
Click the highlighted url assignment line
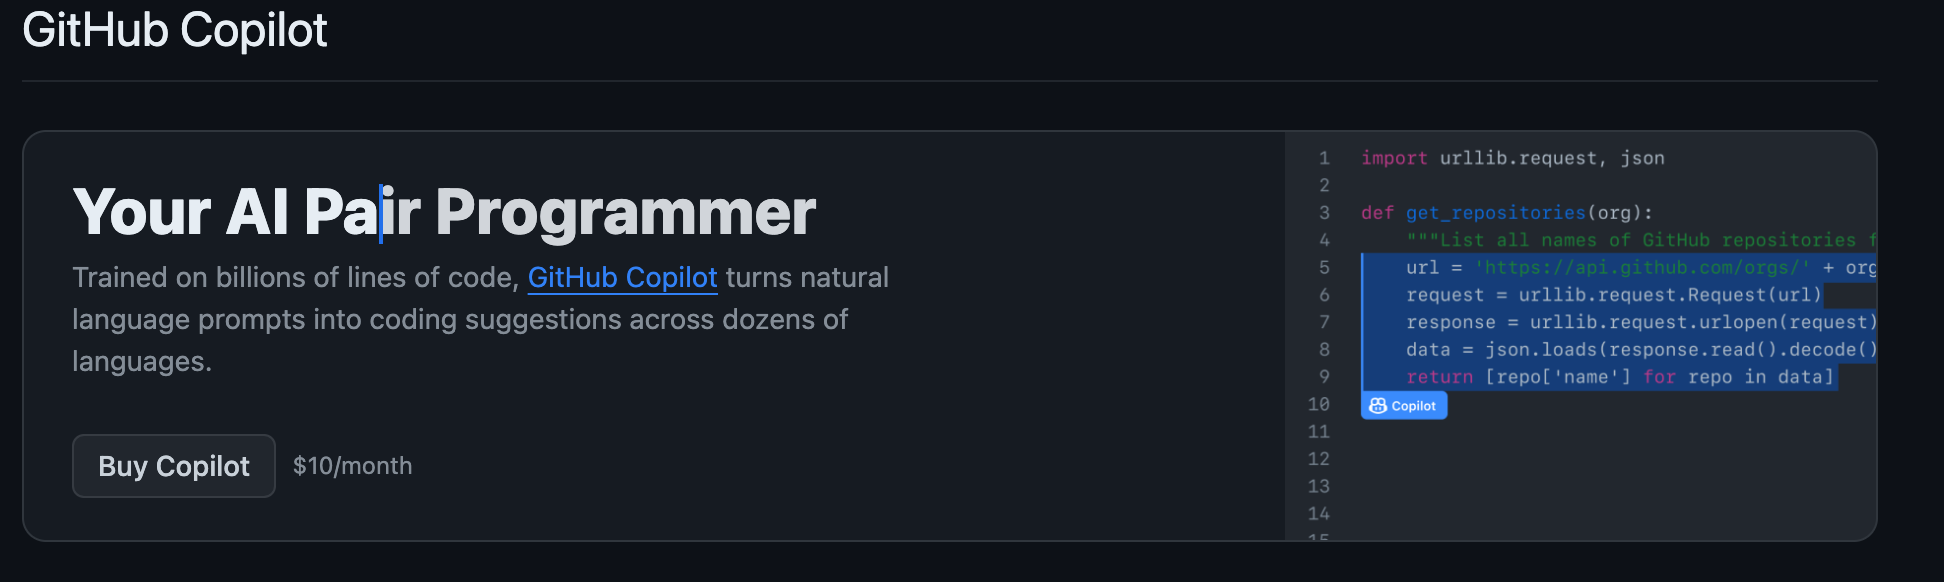[x=1619, y=268]
